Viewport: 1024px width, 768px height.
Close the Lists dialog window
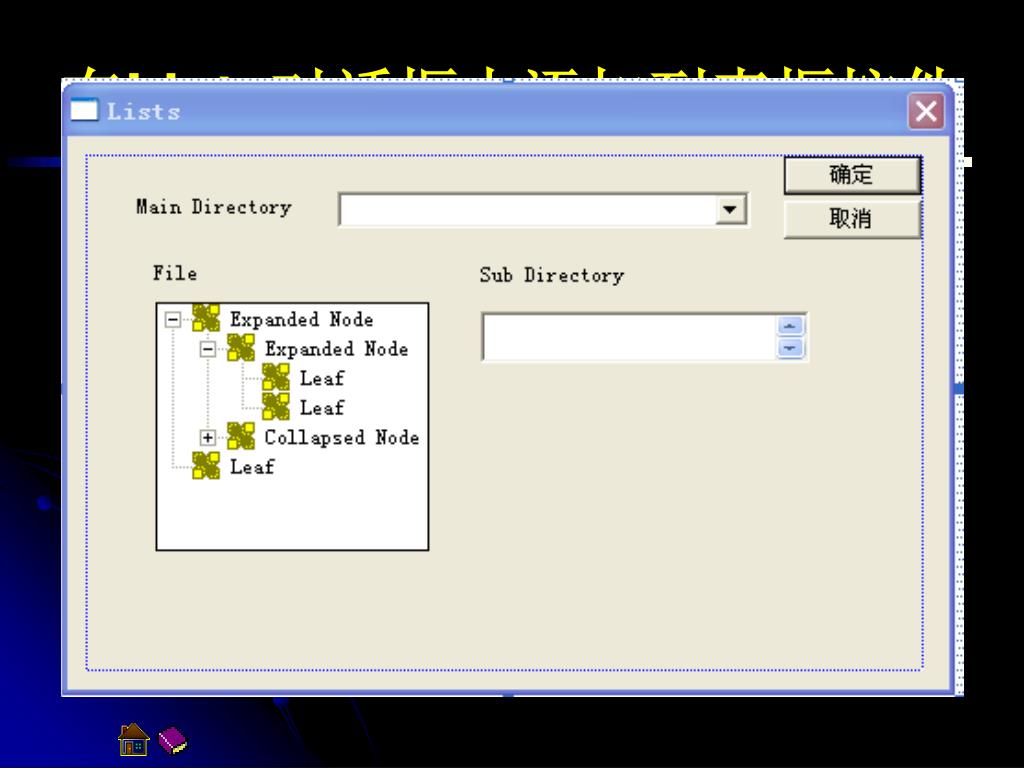point(926,111)
